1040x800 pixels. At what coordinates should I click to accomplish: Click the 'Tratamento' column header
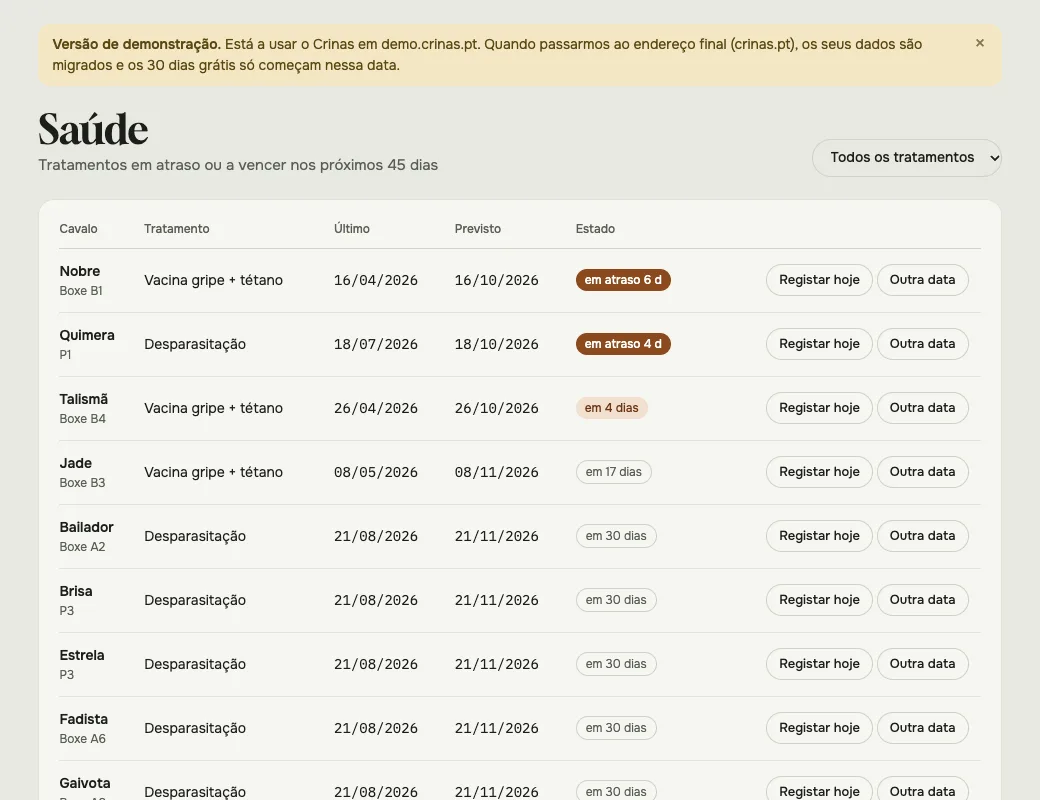coord(176,229)
